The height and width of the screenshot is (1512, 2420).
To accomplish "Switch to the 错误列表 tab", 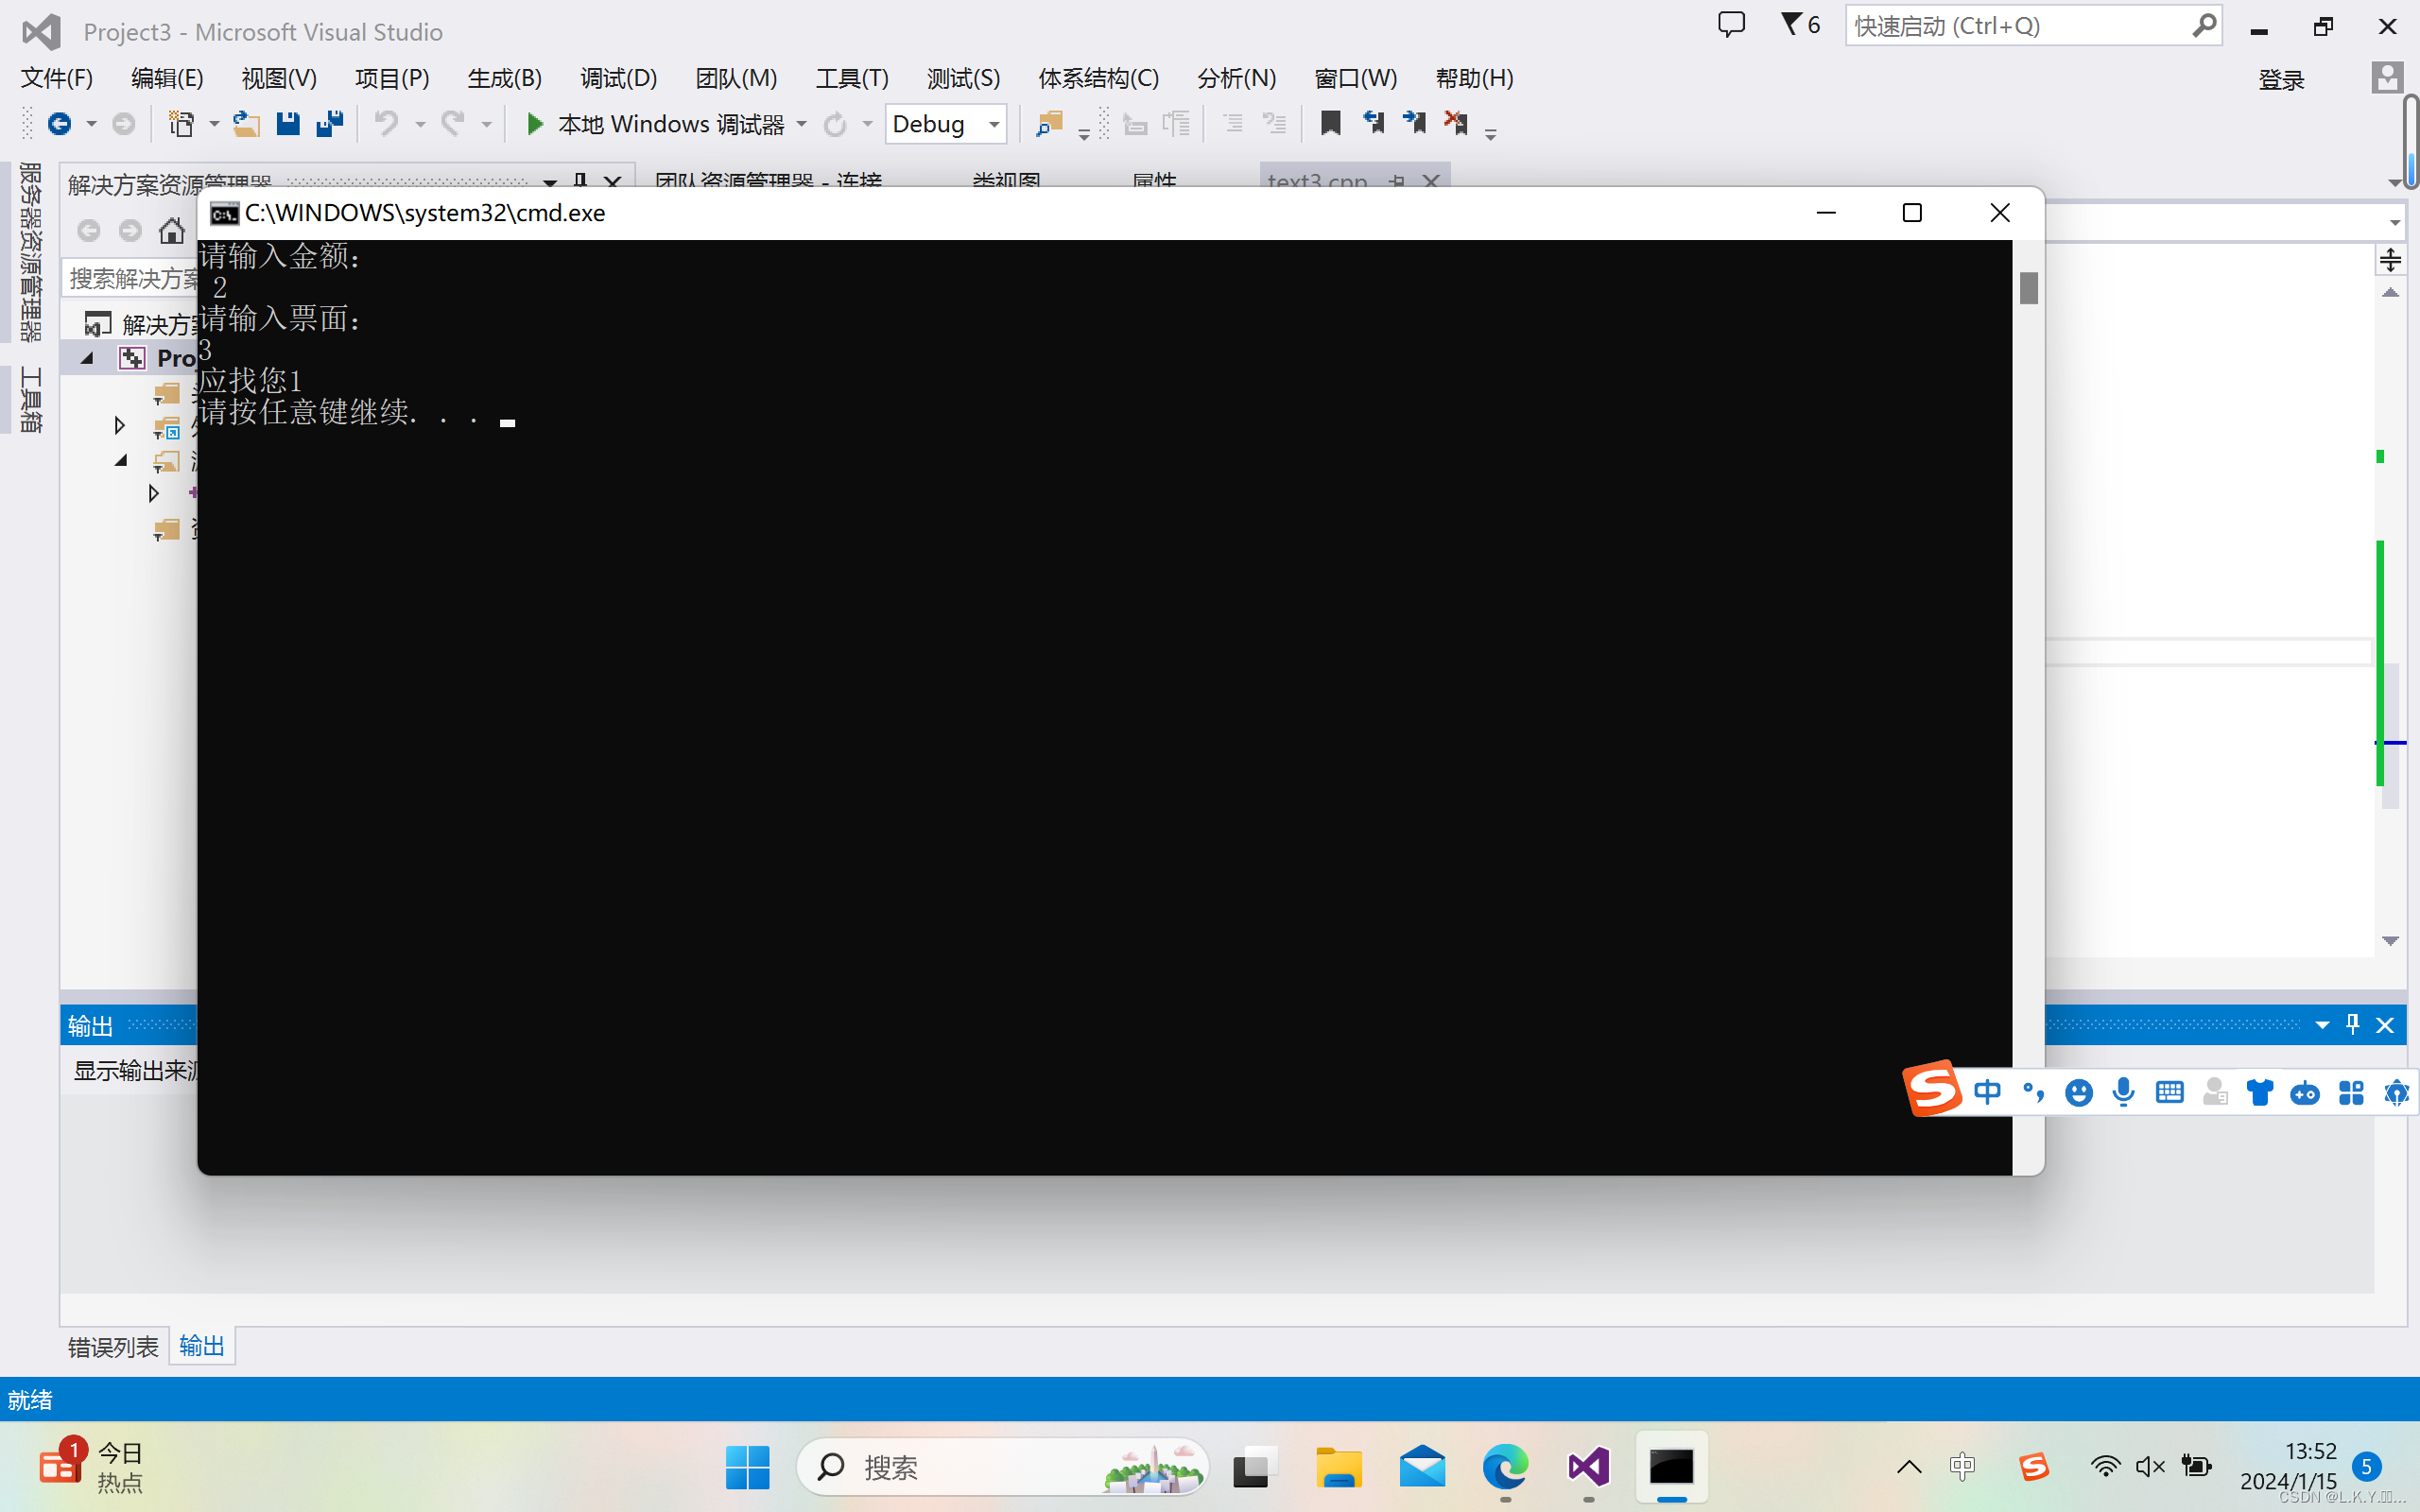I will pos(113,1346).
